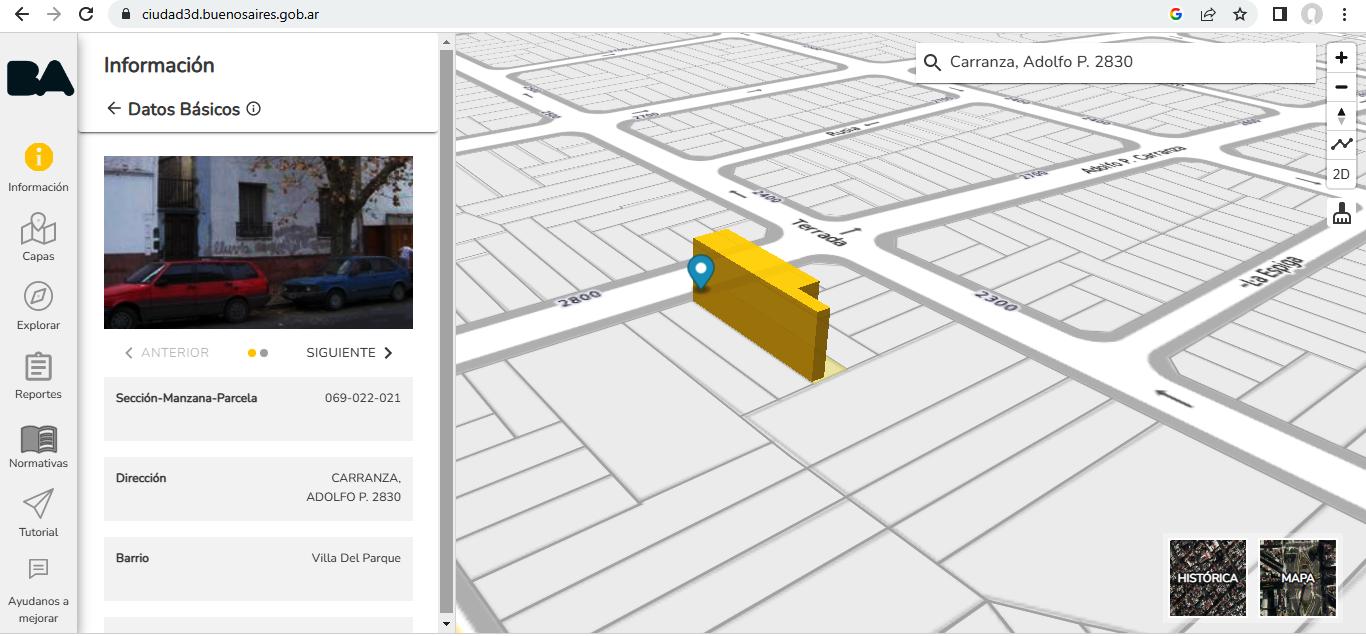Screen dimensions: 1366x636
Task: Open the Información sidebar section
Action: (x=38, y=168)
